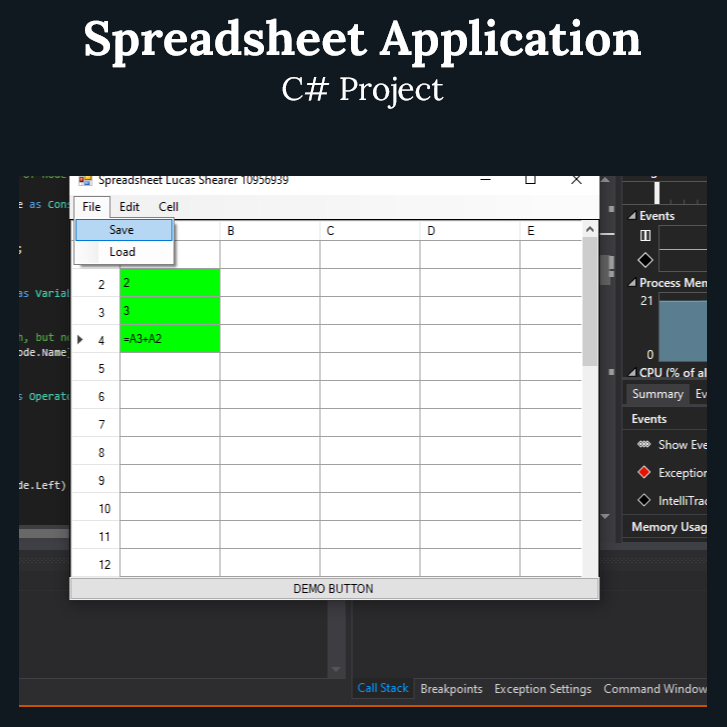Collapse the CPU section in diagnostics
Image resolution: width=727 pixels, height=727 pixels.
632,372
